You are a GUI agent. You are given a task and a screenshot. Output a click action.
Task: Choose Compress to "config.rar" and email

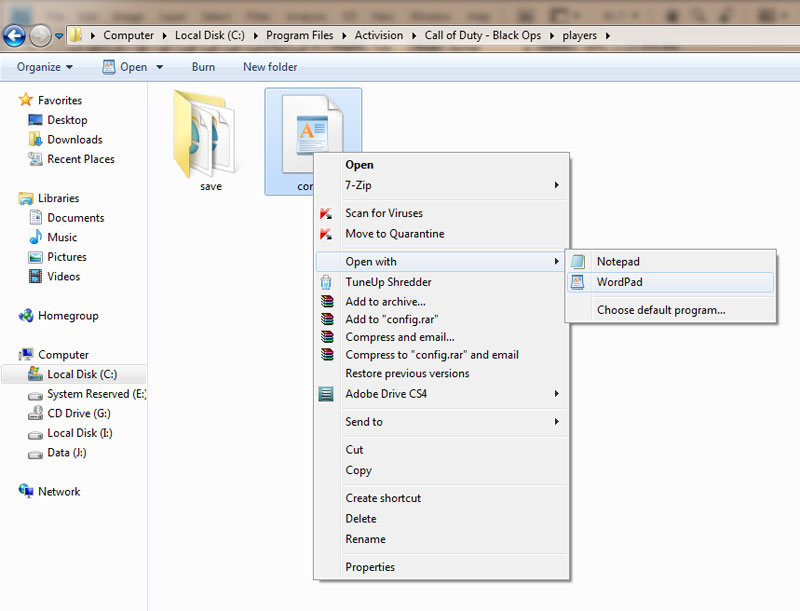click(442, 355)
